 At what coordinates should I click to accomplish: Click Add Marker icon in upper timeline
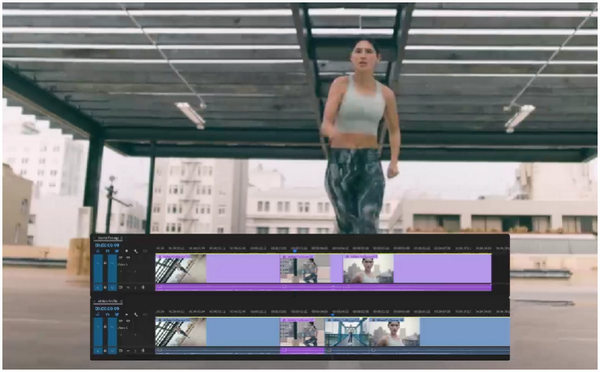tap(127, 251)
